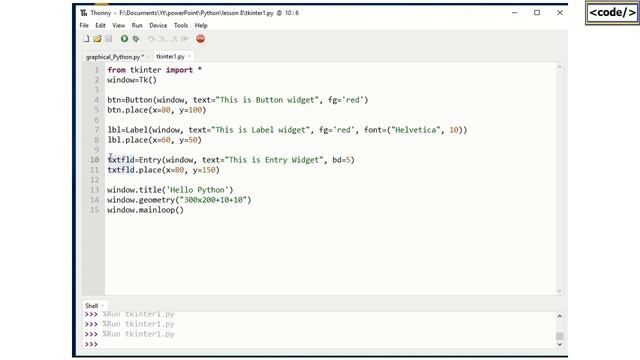
Task: Open the File menu
Action: pos(84,25)
